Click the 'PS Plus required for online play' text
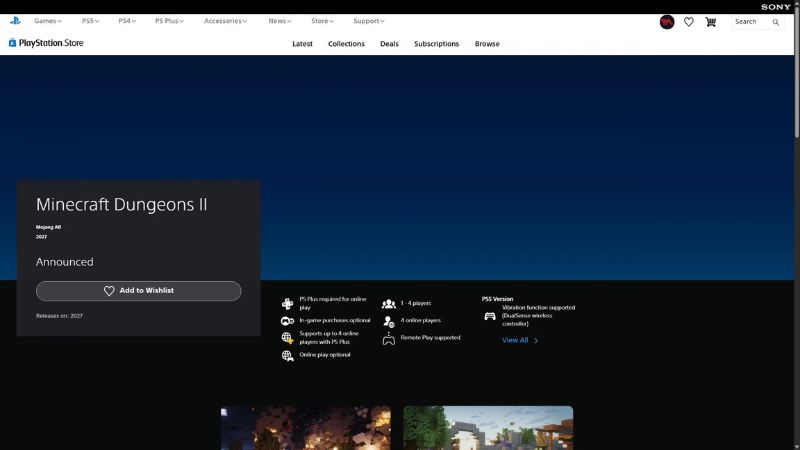This screenshot has height=450, width=800. (333, 303)
